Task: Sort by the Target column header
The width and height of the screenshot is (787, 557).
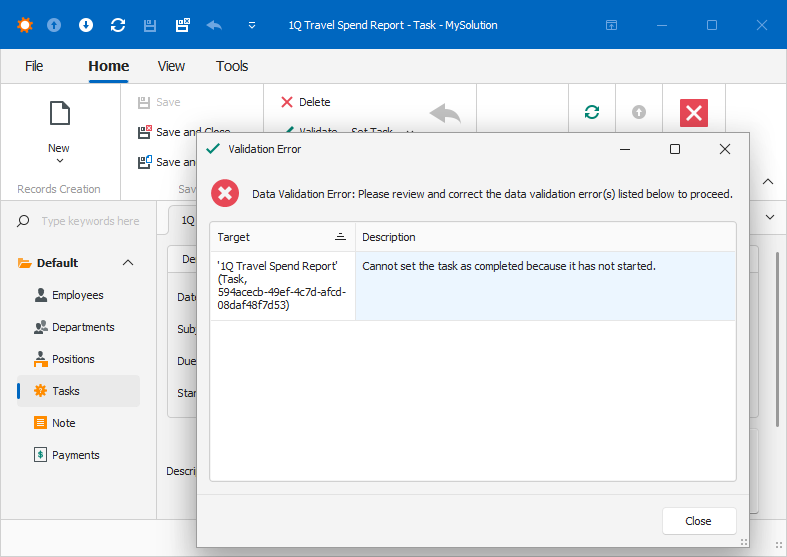Action: click(x=283, y=237)
